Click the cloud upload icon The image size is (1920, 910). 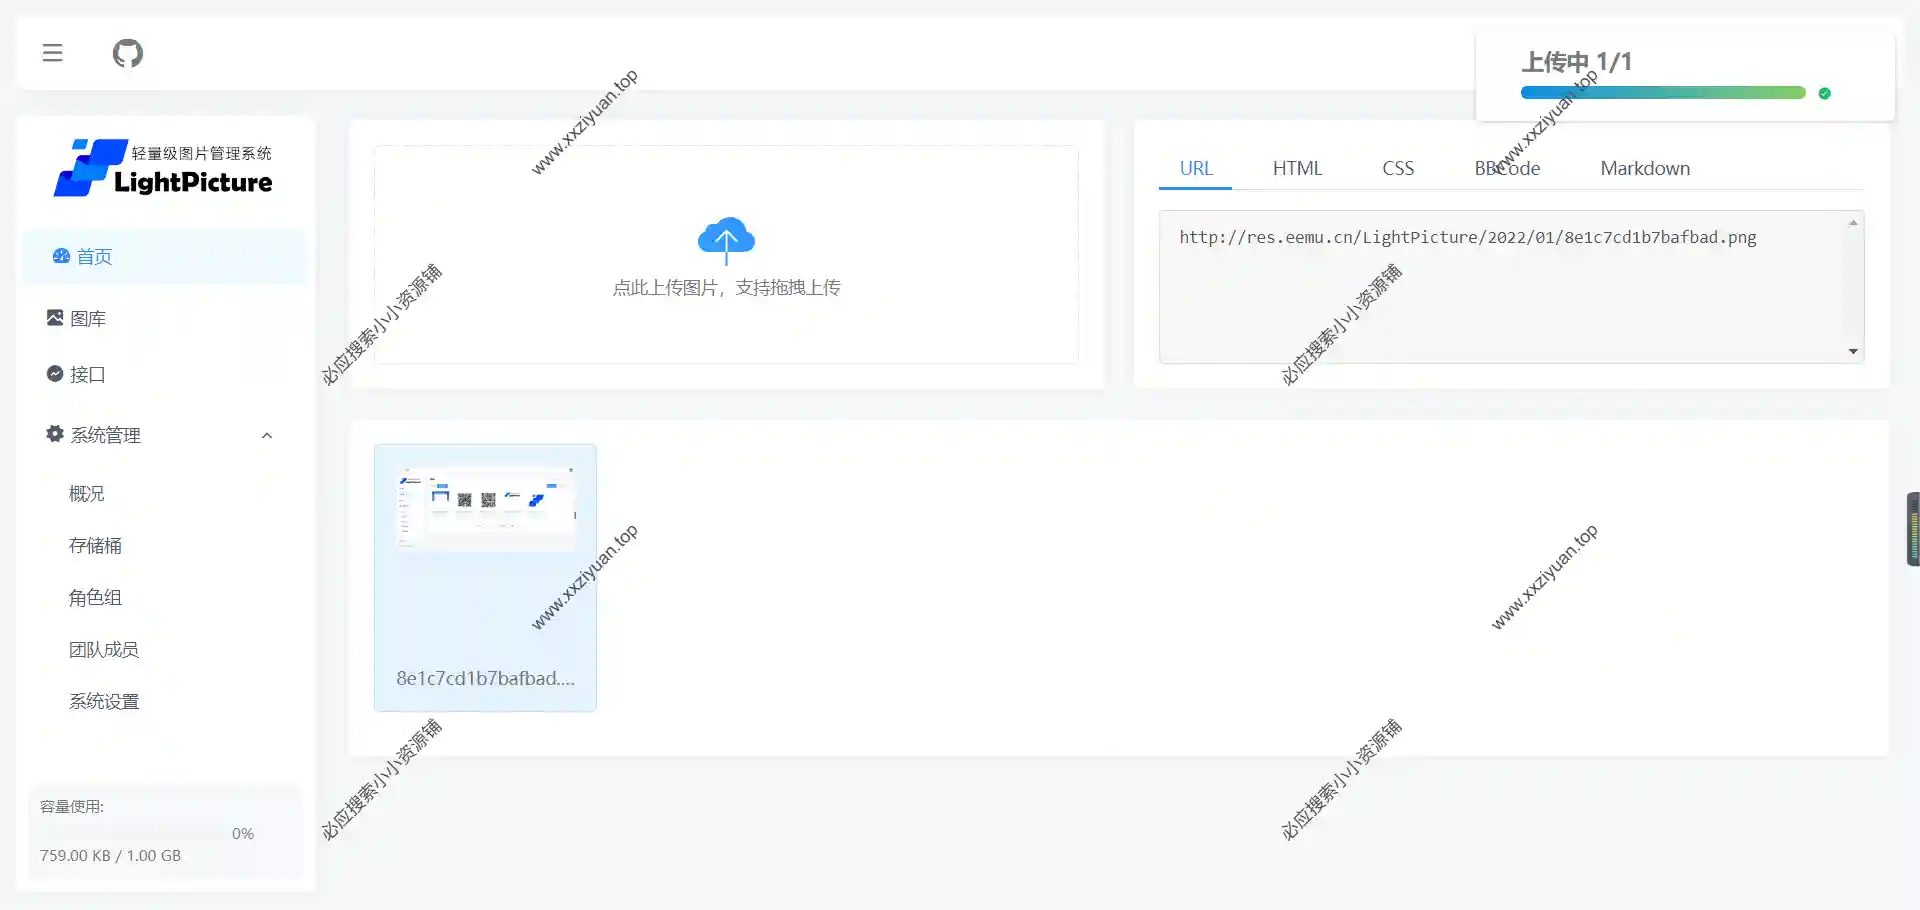point(726,238)
